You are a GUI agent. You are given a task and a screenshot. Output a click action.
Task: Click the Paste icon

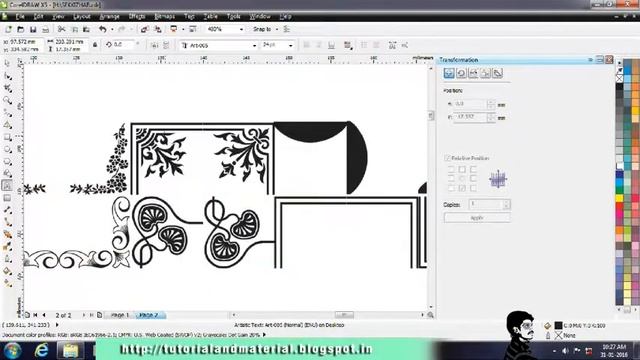point(86,29)
